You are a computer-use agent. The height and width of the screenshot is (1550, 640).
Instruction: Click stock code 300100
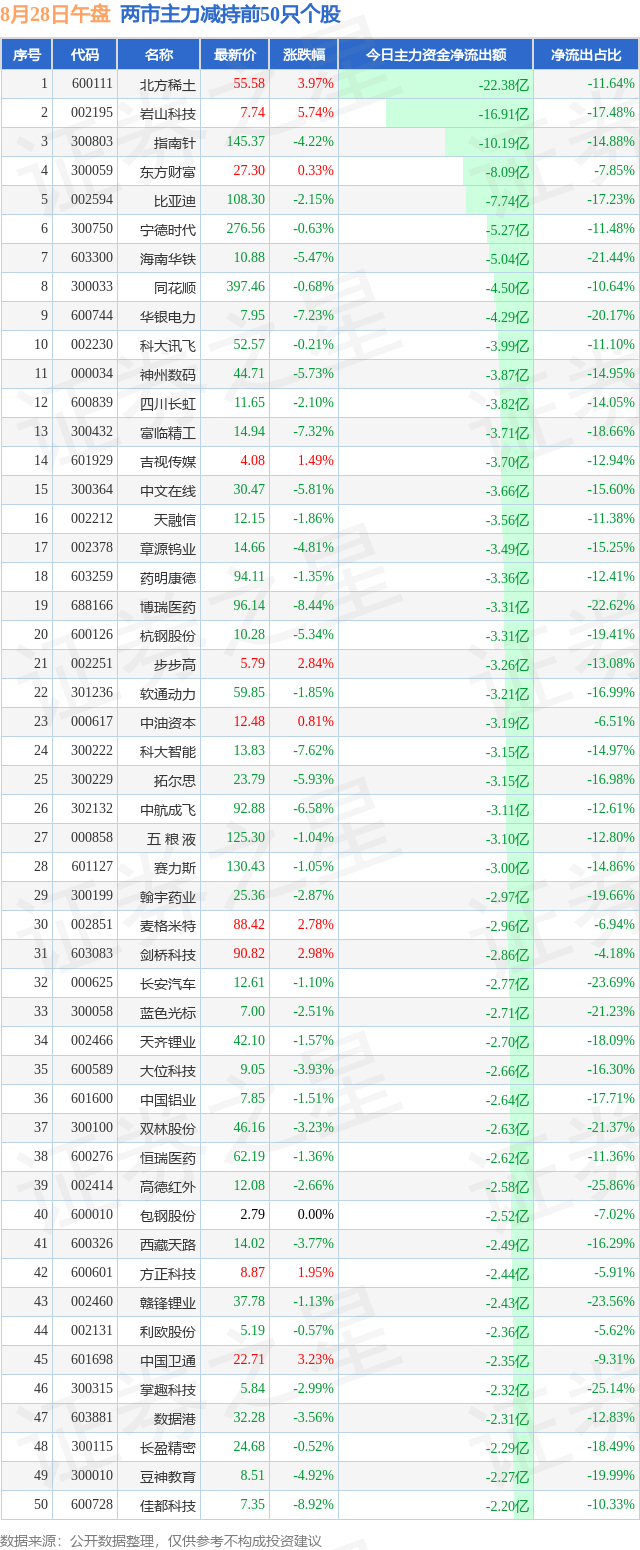pyautogui.click(x=92, y=1128)
